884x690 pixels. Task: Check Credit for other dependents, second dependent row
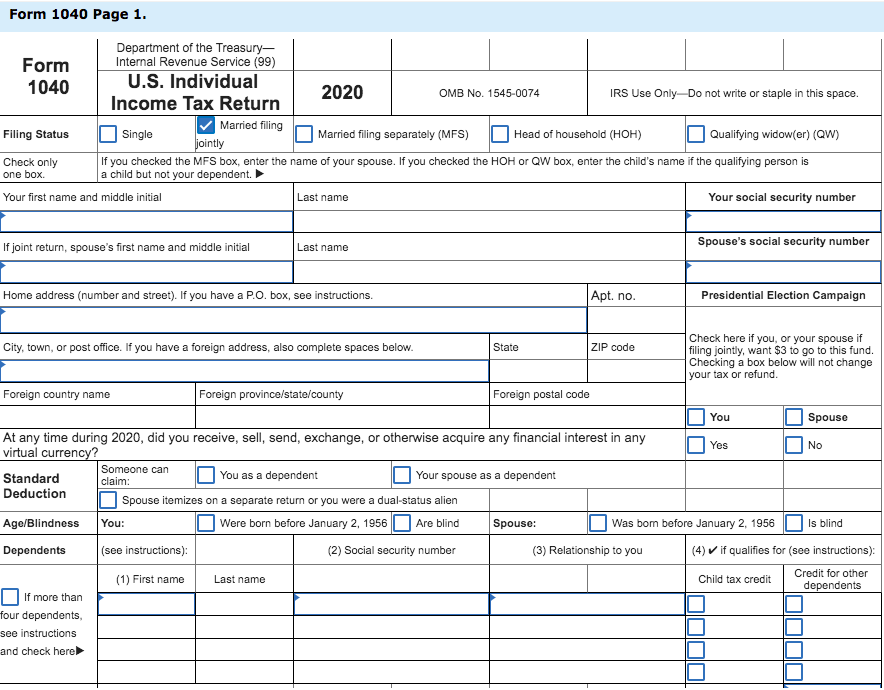pos(794,627)
